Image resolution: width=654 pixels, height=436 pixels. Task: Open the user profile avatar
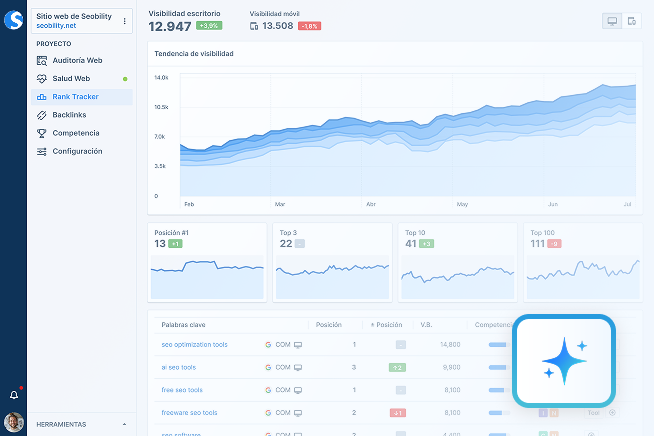click(x=14, y=422)
